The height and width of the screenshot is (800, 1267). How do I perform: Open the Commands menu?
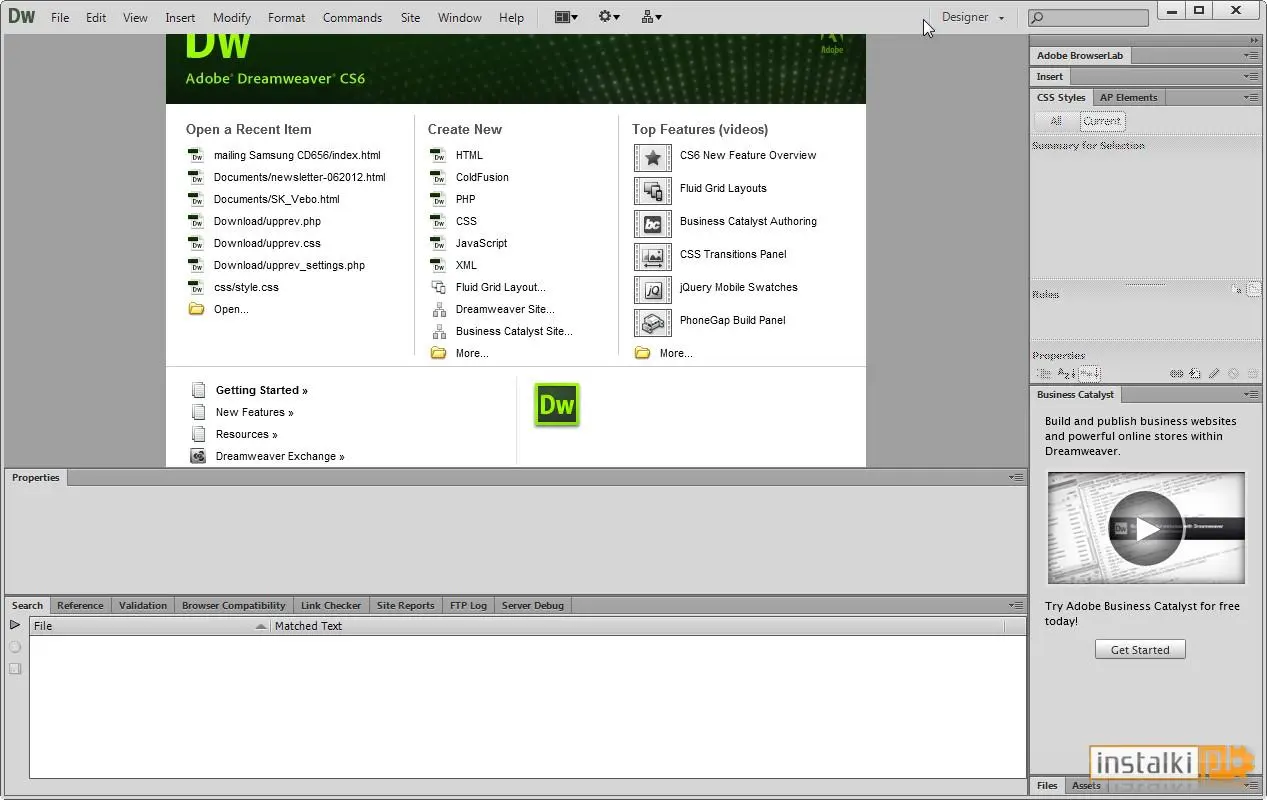point(352,17)
